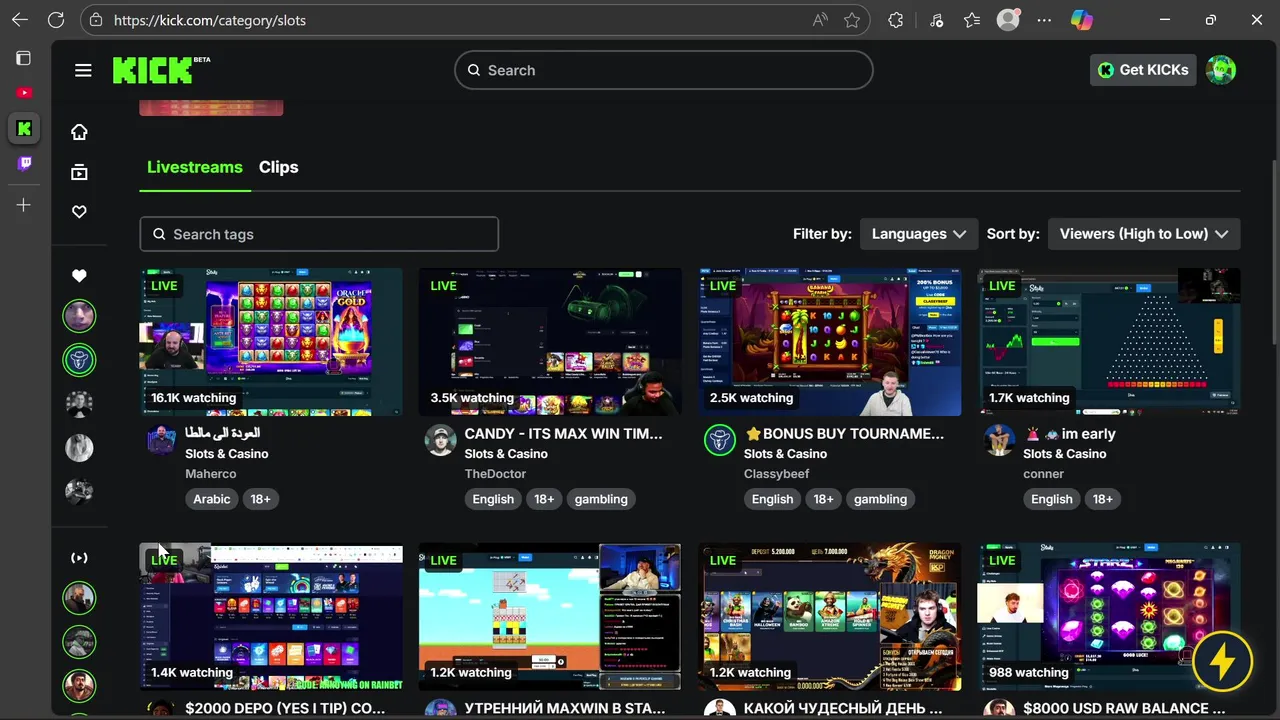Select the Arabic tag on Maherco stream
The height and width of the screenshot is (720, 1280).
click(x=212, y=499)
